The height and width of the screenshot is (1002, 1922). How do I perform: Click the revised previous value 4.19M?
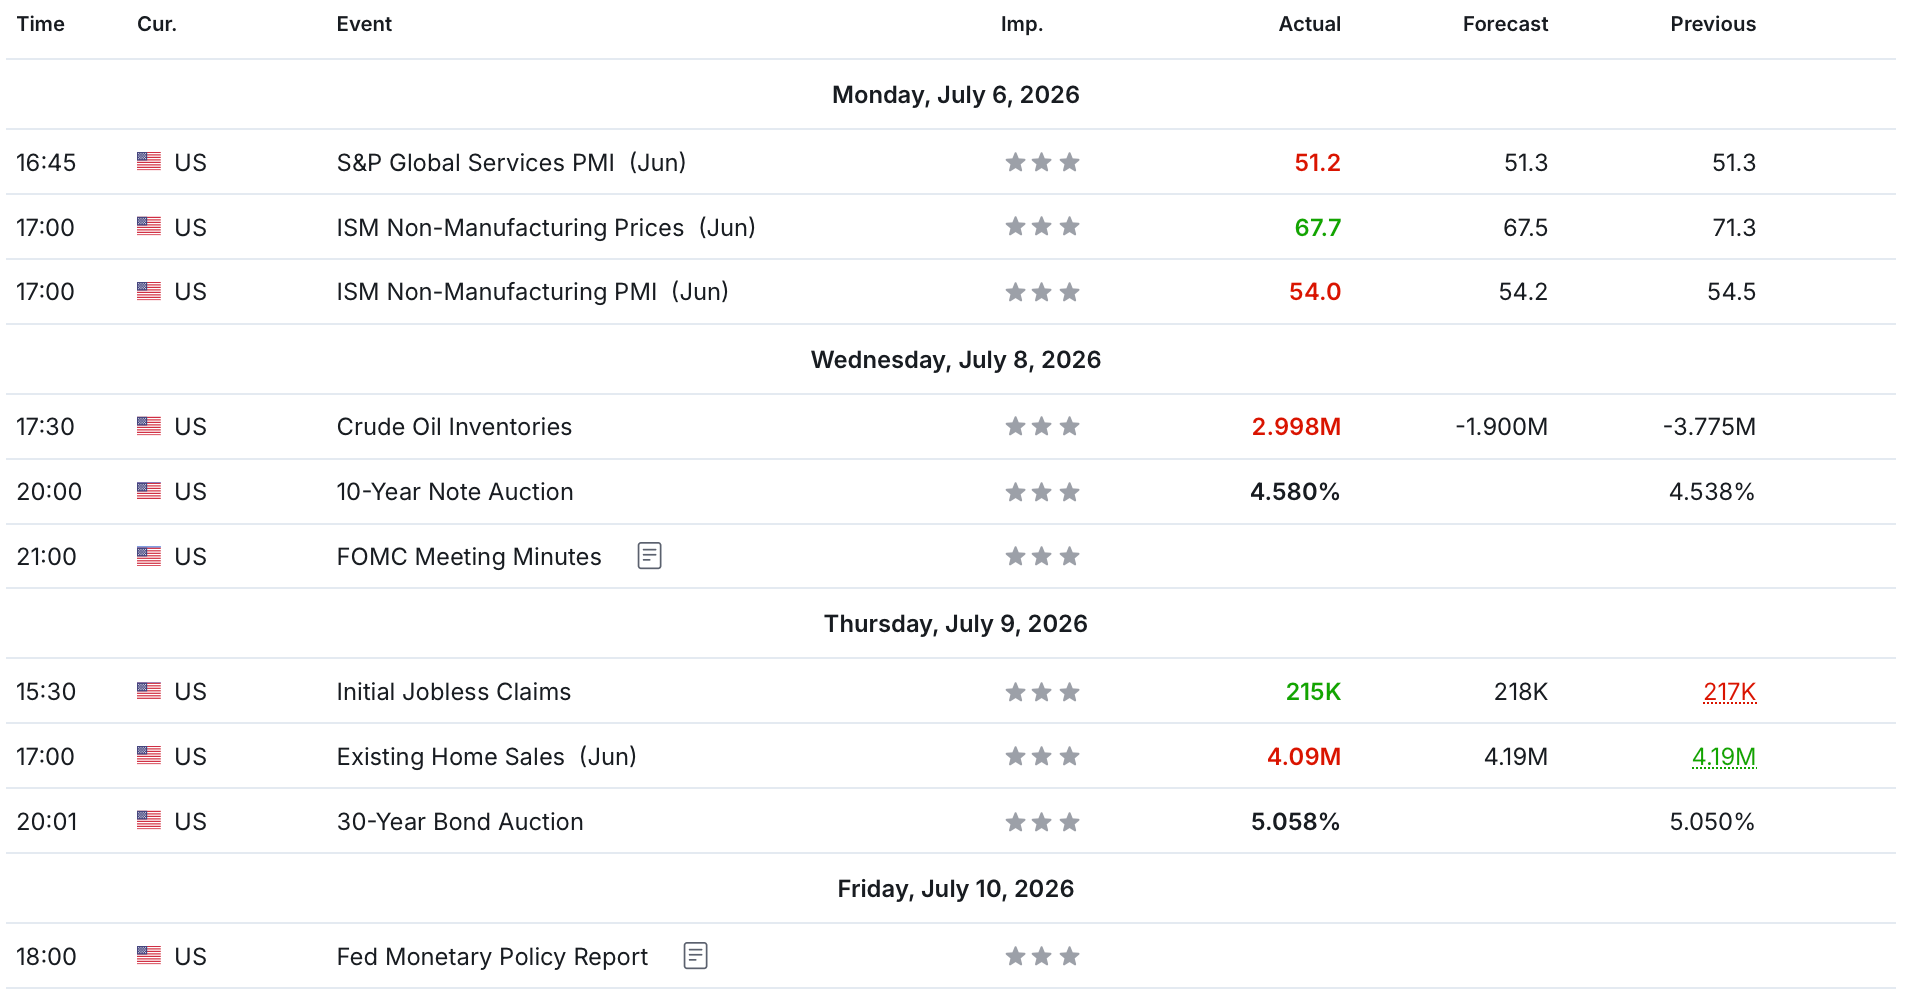1724,757
